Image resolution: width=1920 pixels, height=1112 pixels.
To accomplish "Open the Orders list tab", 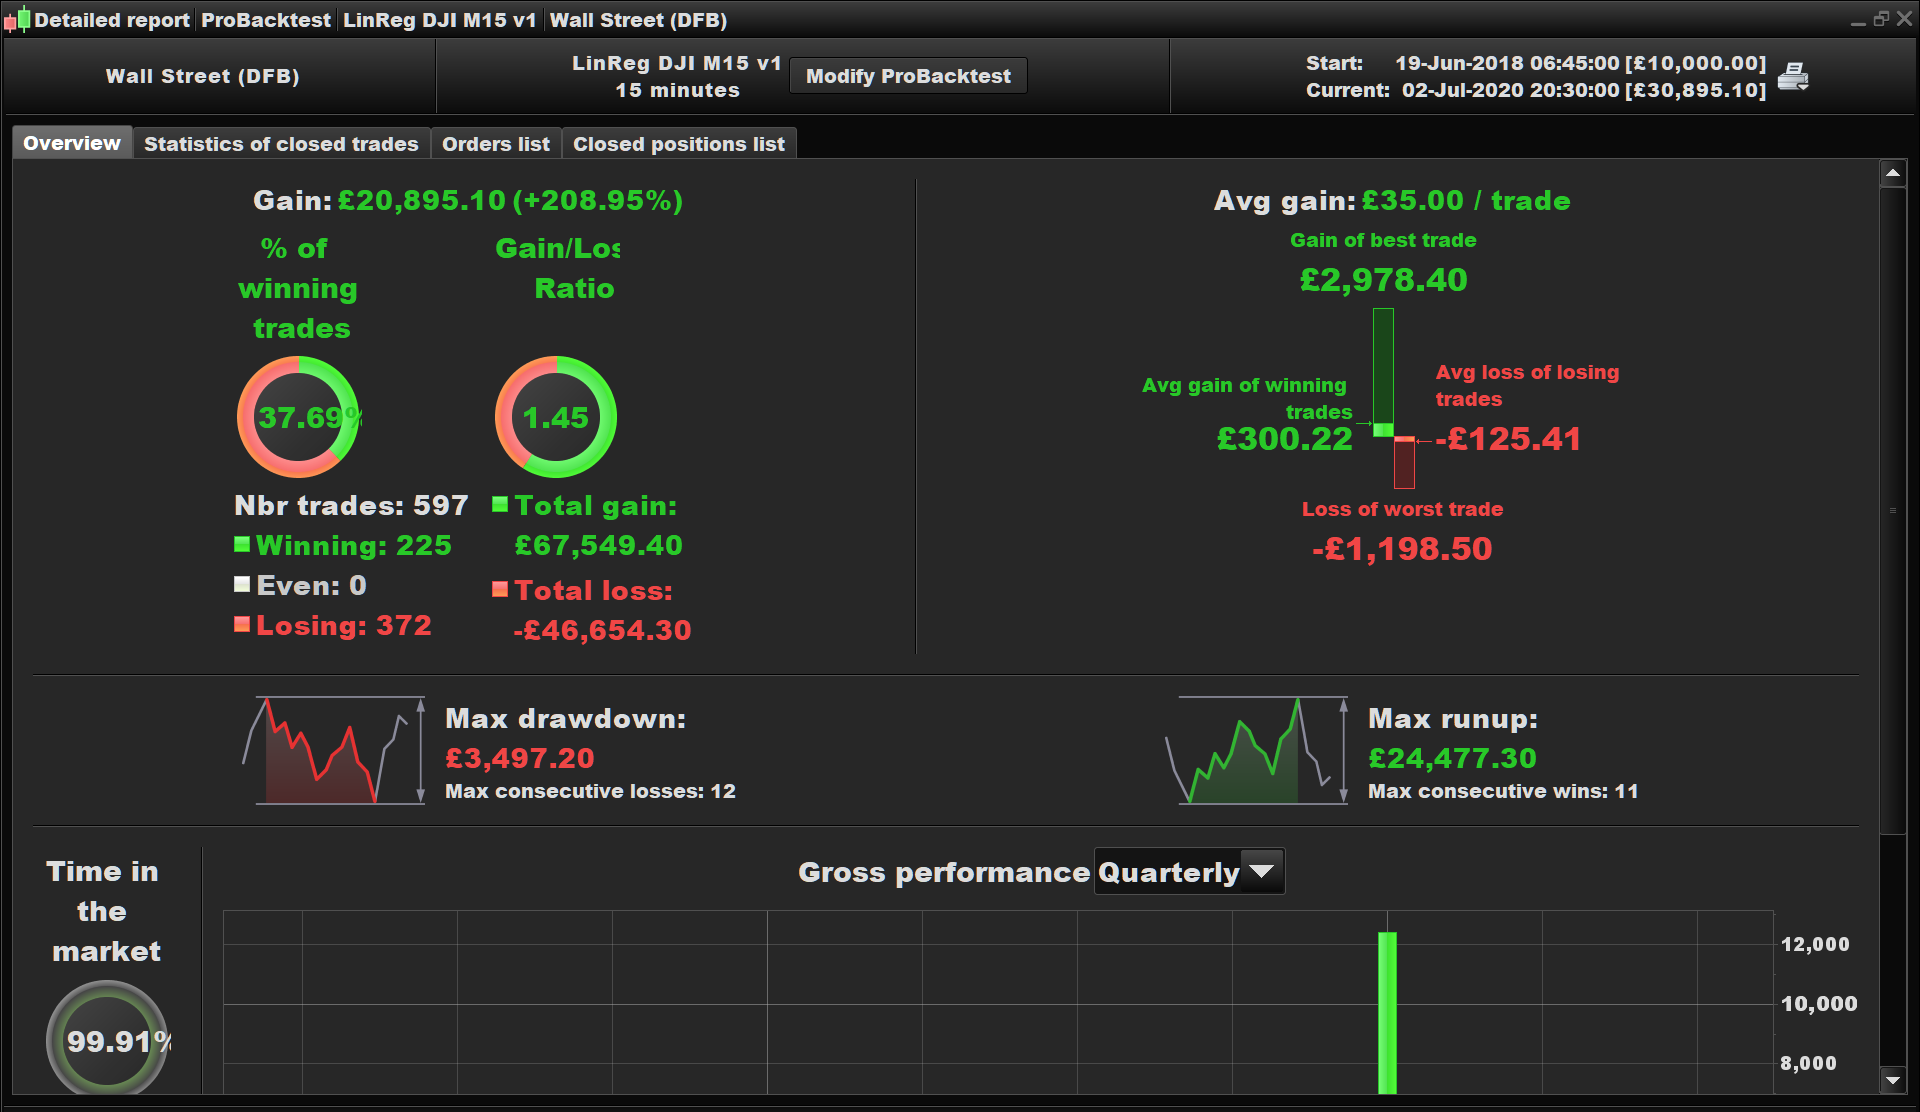I will pyautogui.click(x=496, y=144).
